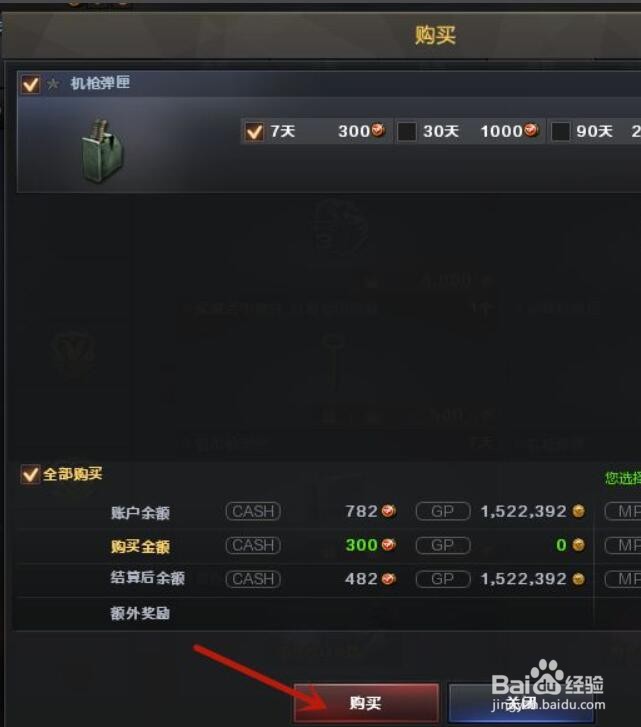Click the cash coin icon beside 482 remaining
Screen dimensions: 641x727
[x=389, y=579]
